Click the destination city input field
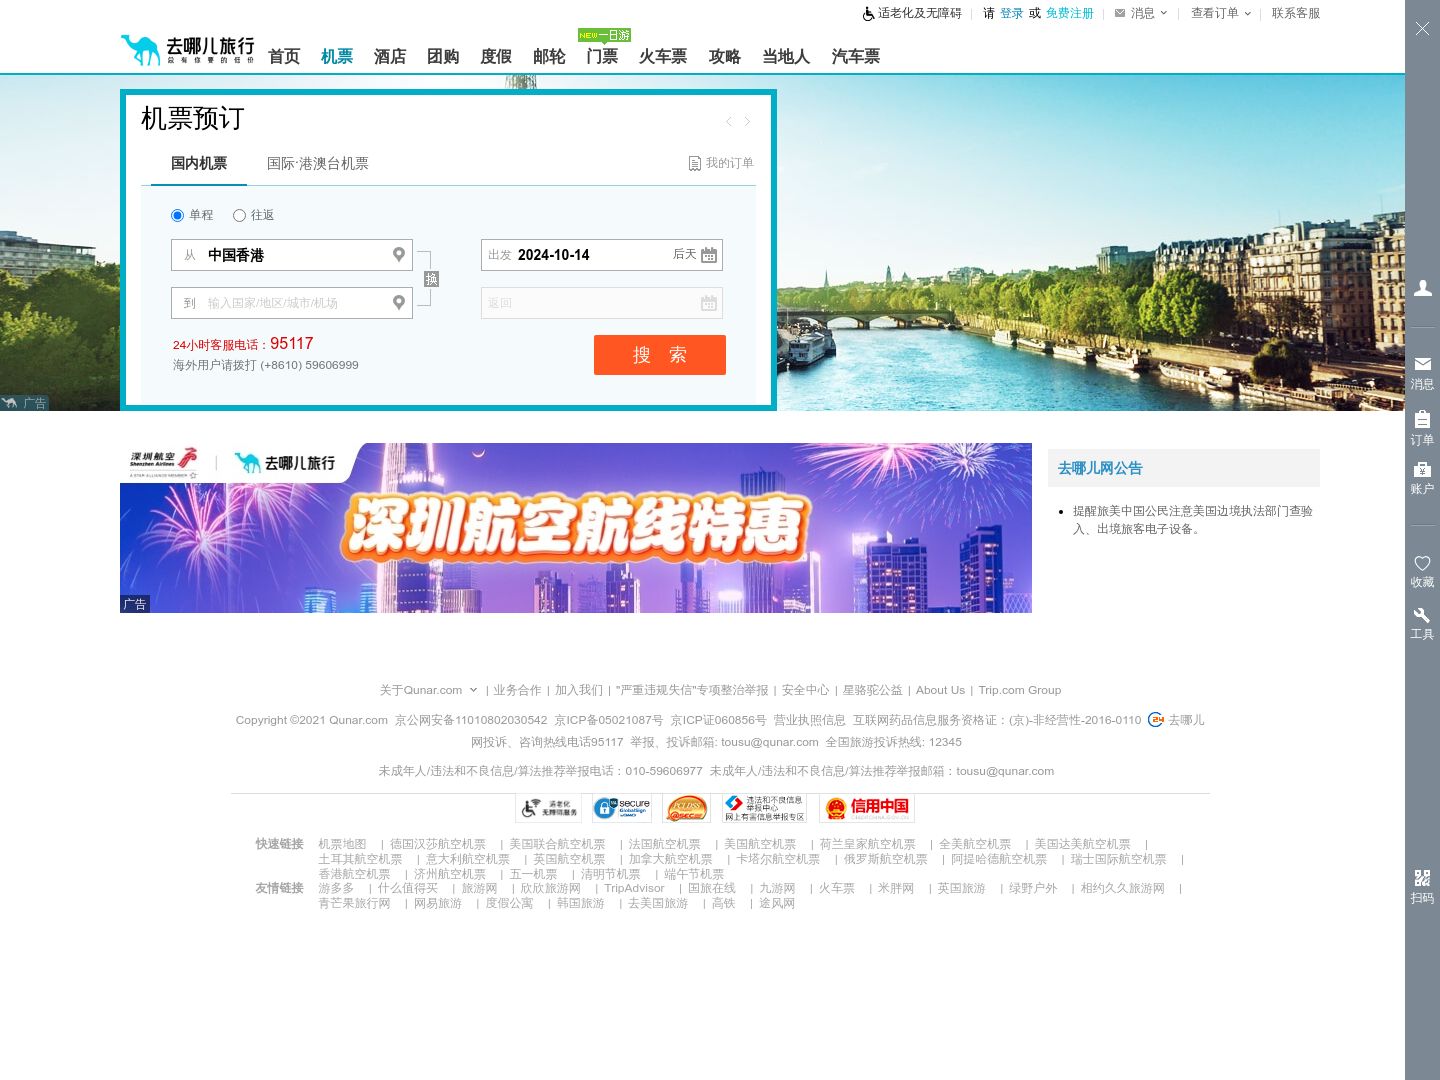This screenshot has height=1080, width=1440. [292, 303]
